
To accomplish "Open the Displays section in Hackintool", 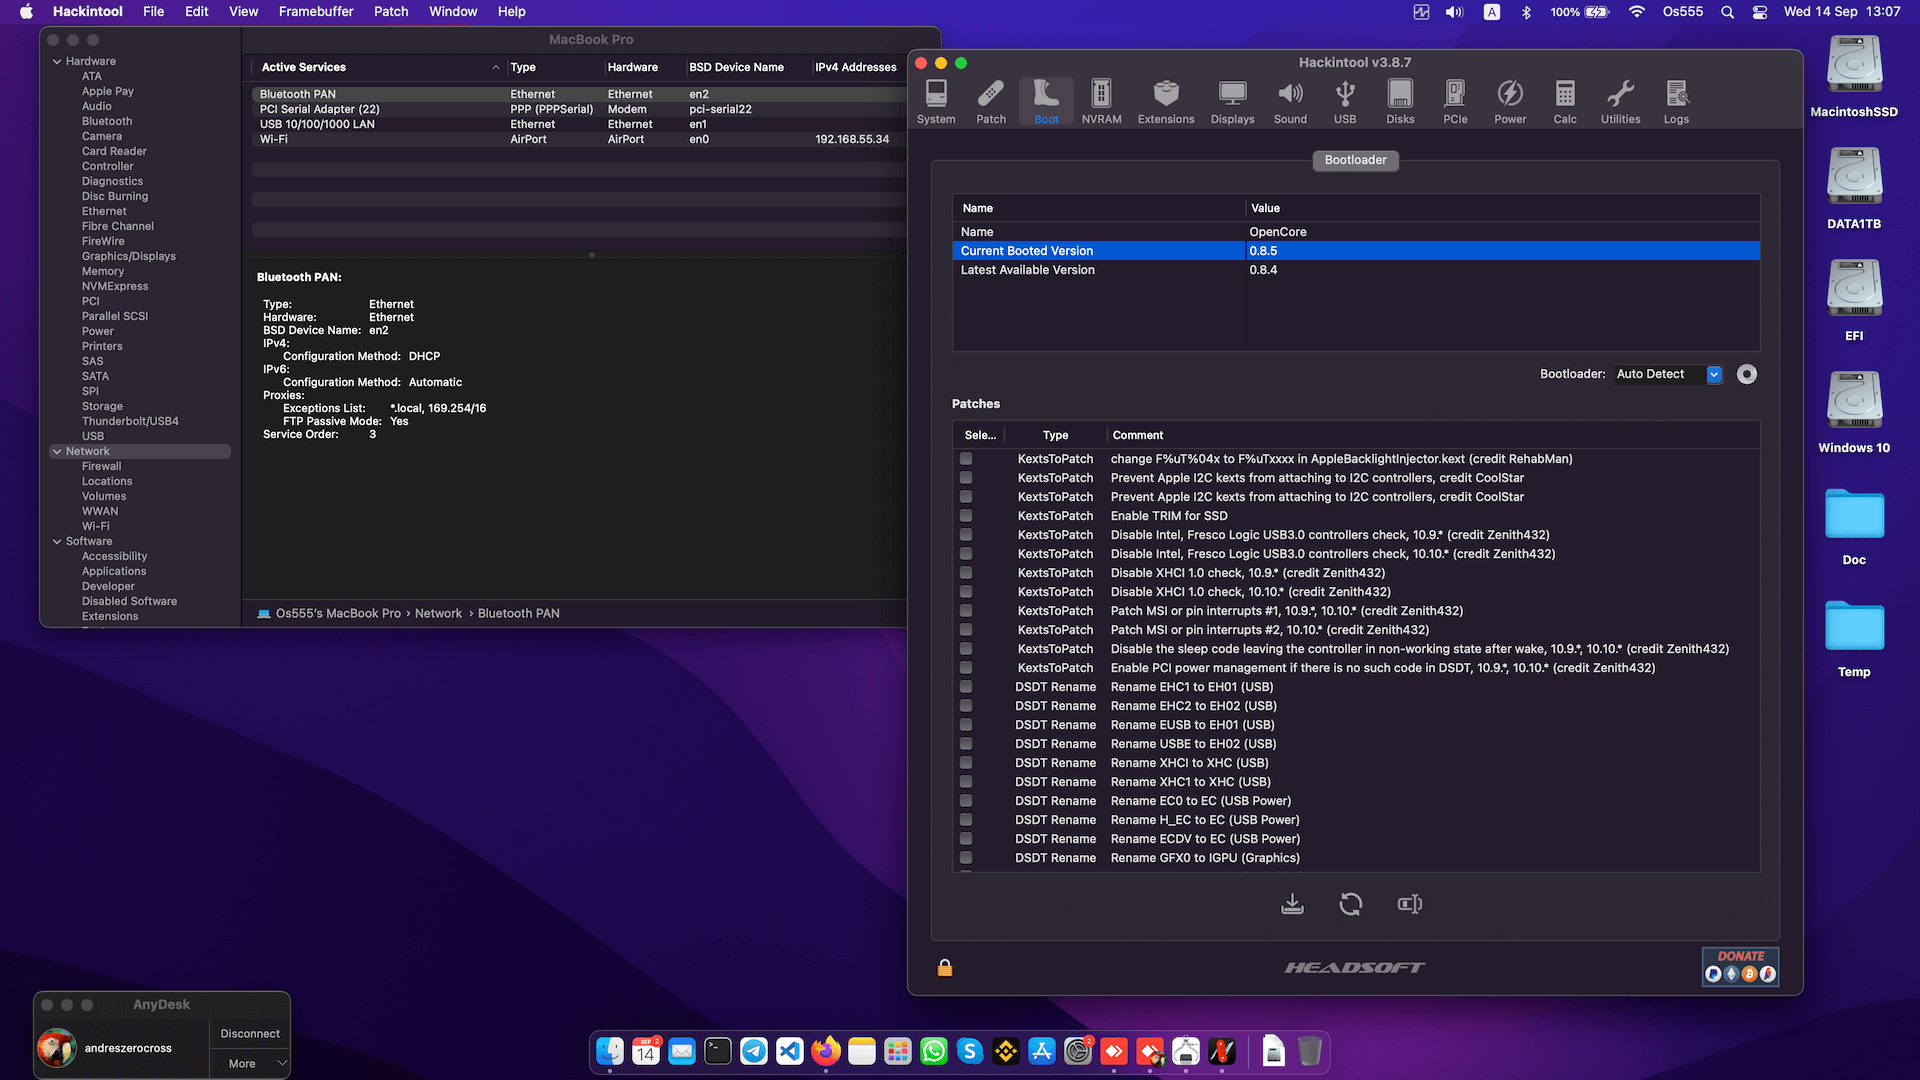I will [x=1232, y=102].
